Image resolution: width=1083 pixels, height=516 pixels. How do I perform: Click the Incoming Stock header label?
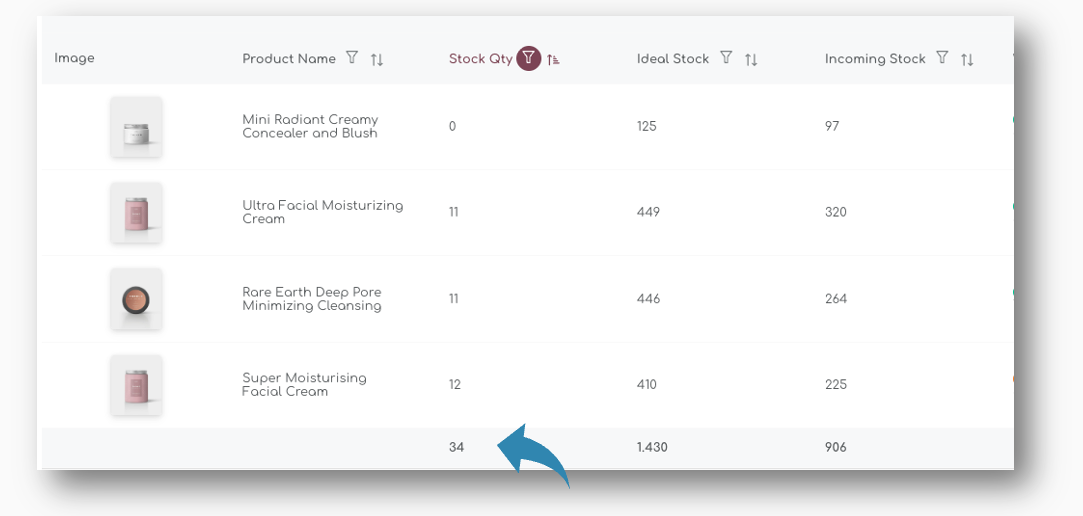(875, 59)
